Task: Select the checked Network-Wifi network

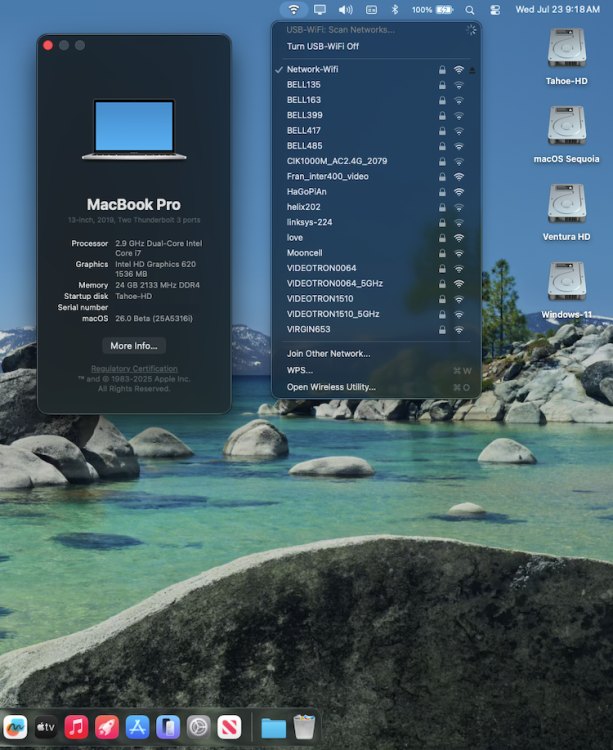Action: 376,69
